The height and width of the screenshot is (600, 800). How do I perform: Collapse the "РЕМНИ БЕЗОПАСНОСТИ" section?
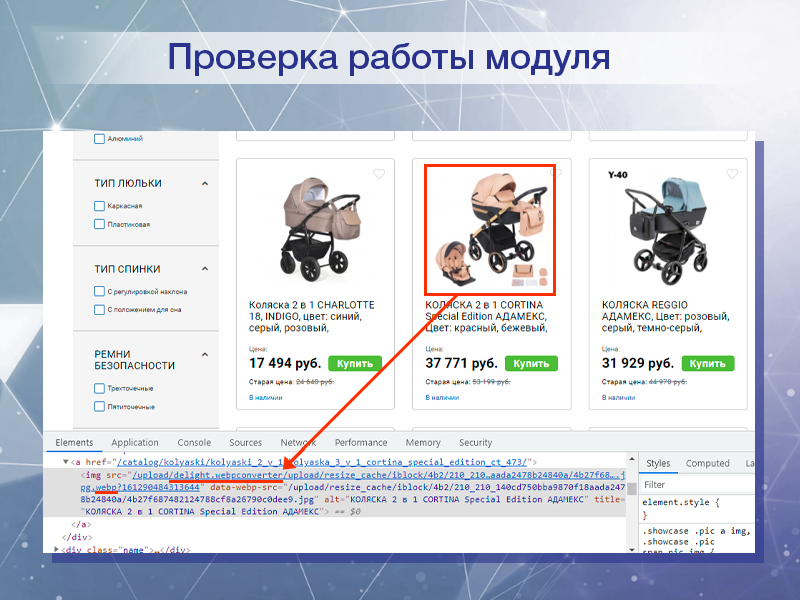[205, 354]
